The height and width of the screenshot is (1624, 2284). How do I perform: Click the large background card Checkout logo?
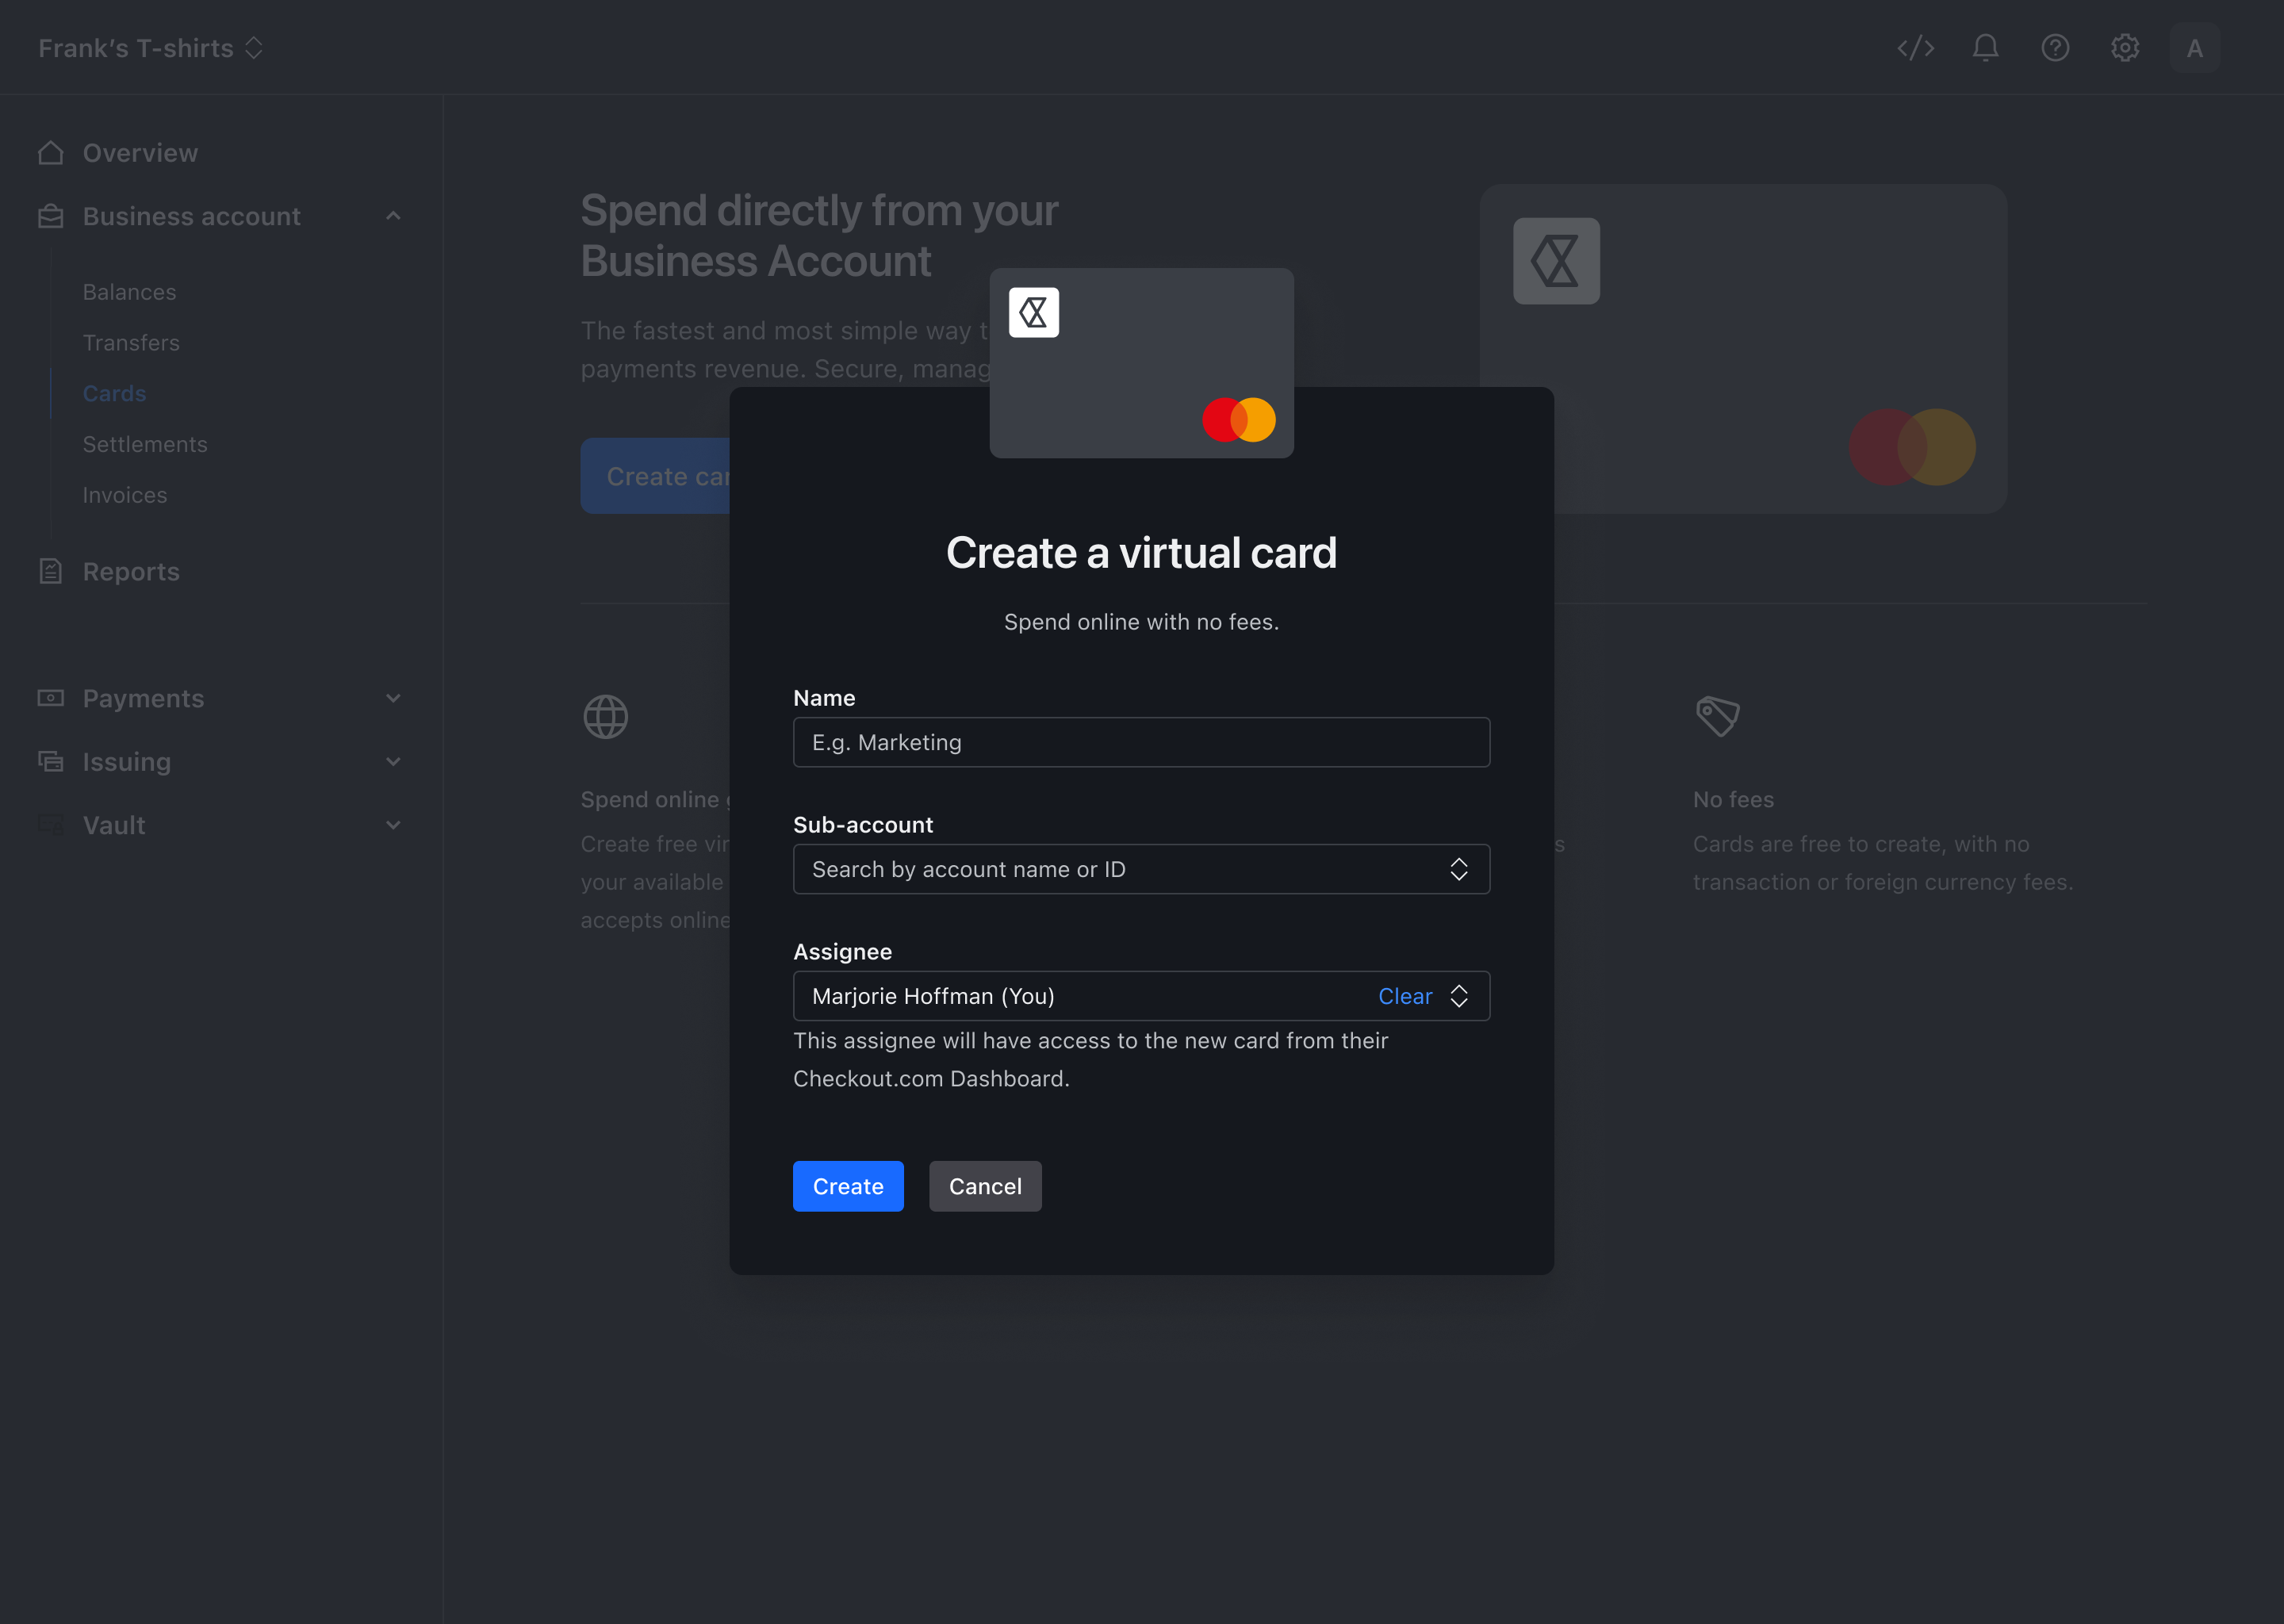pos(1556,261)
